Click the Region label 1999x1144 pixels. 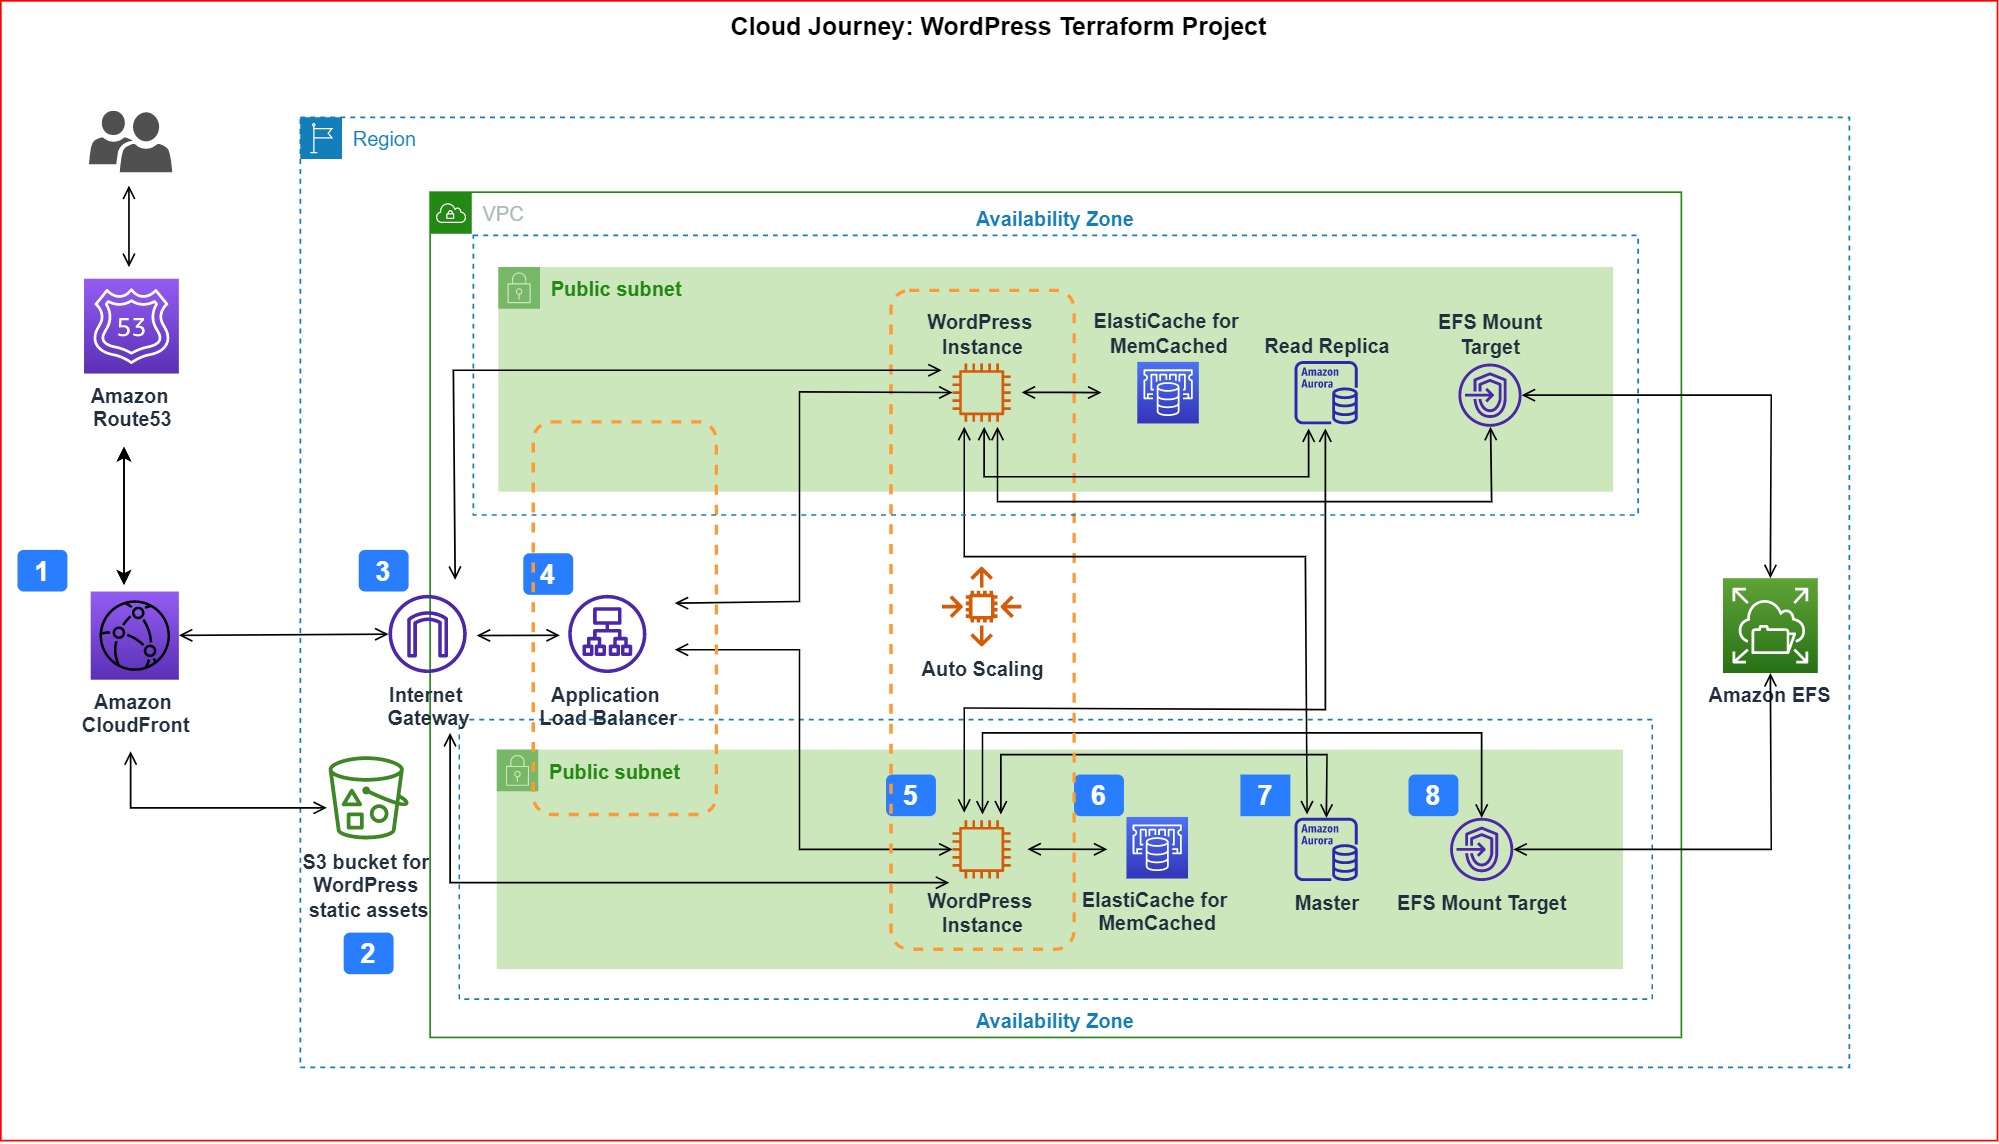[384, 139]
